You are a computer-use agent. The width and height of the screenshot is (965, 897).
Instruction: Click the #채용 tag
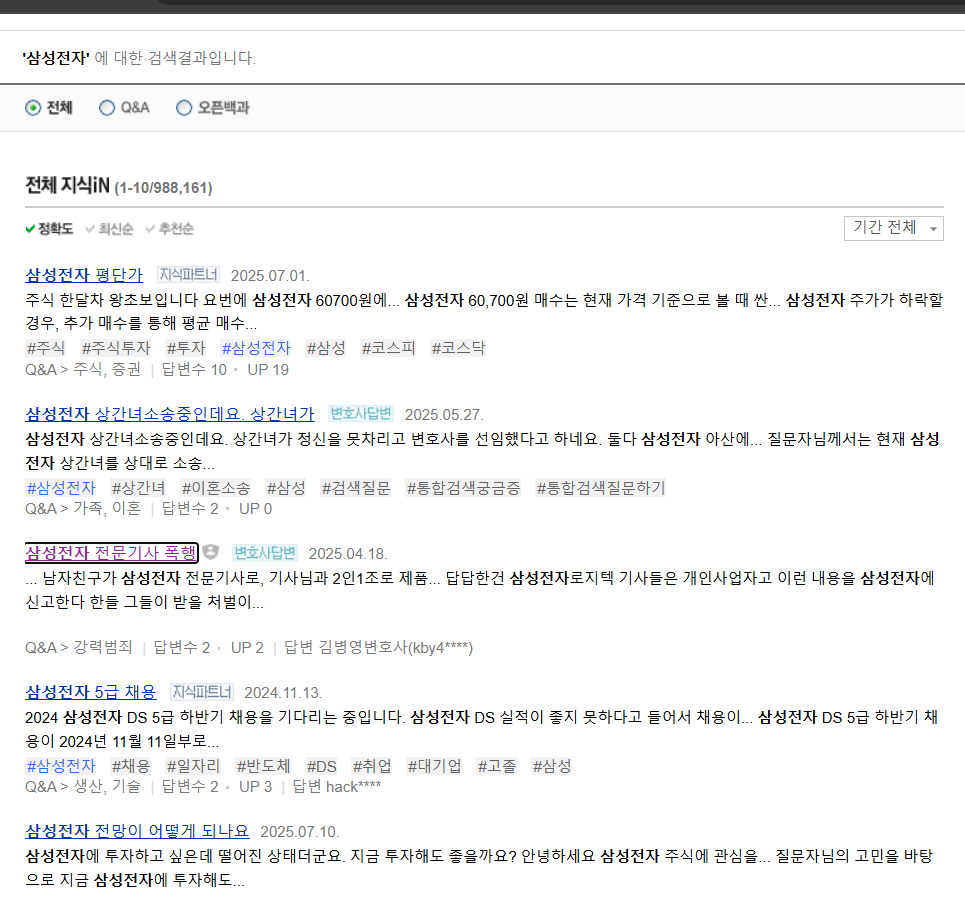point(131,766)
